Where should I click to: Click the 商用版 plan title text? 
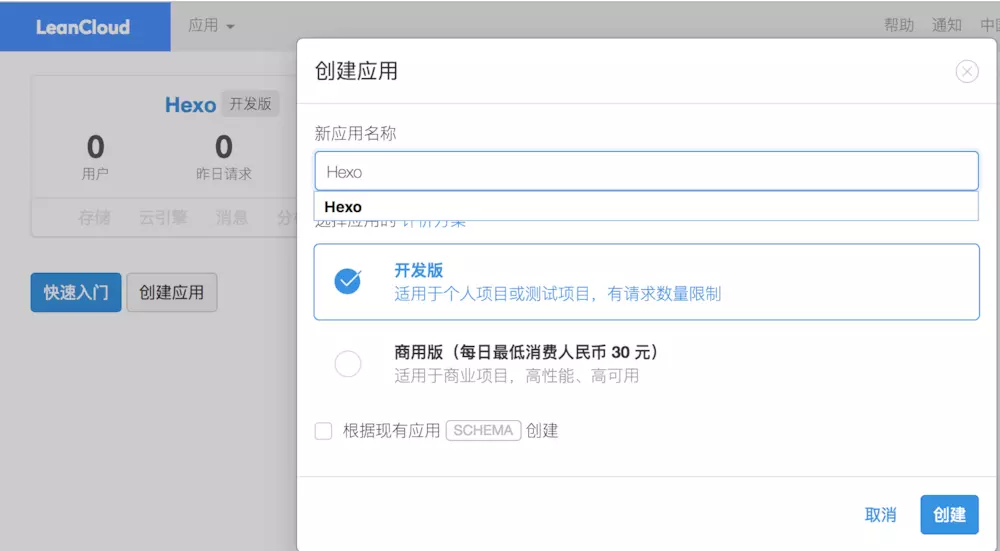526,353
